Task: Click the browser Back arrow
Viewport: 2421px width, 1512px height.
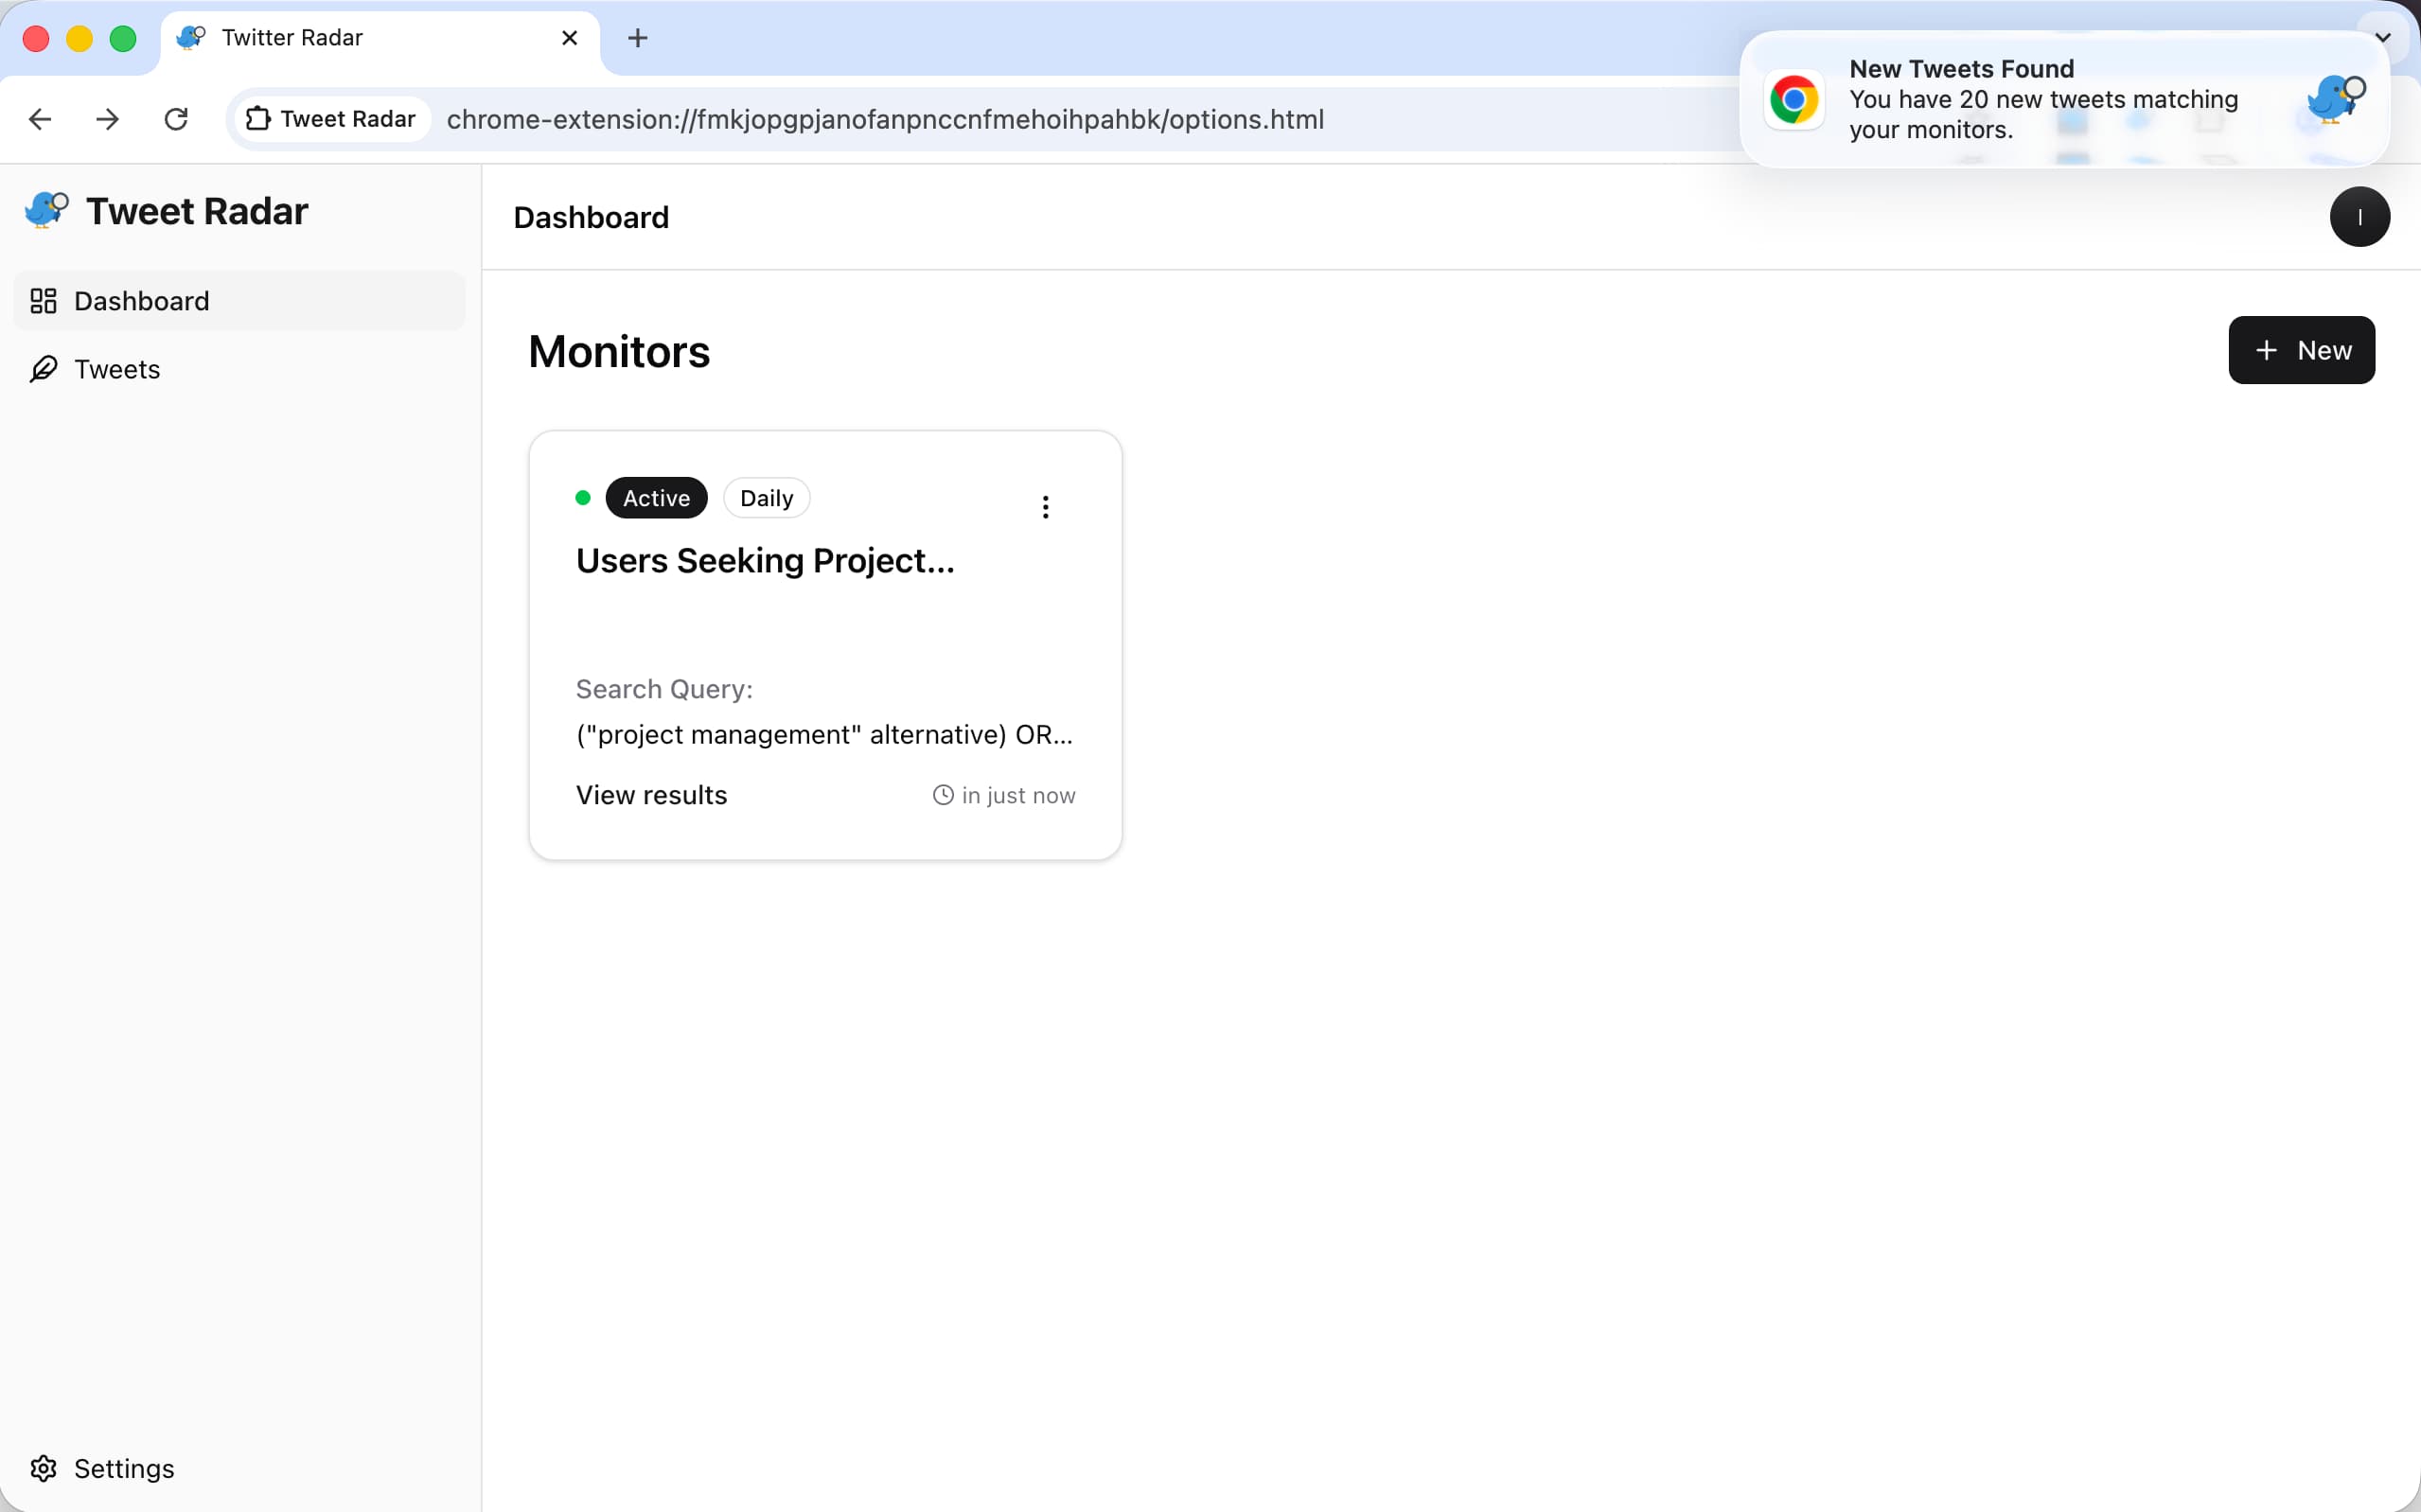Action: pyautogui.click(x=40, y=120)
